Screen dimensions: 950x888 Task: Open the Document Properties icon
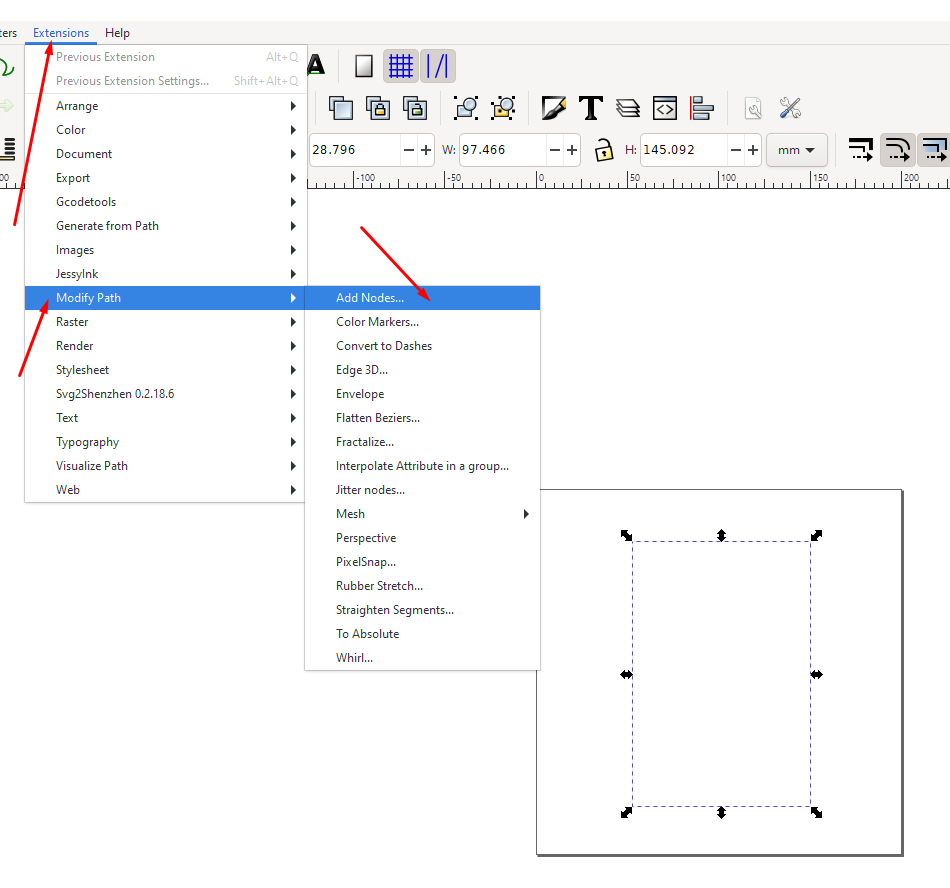(753, 108)
